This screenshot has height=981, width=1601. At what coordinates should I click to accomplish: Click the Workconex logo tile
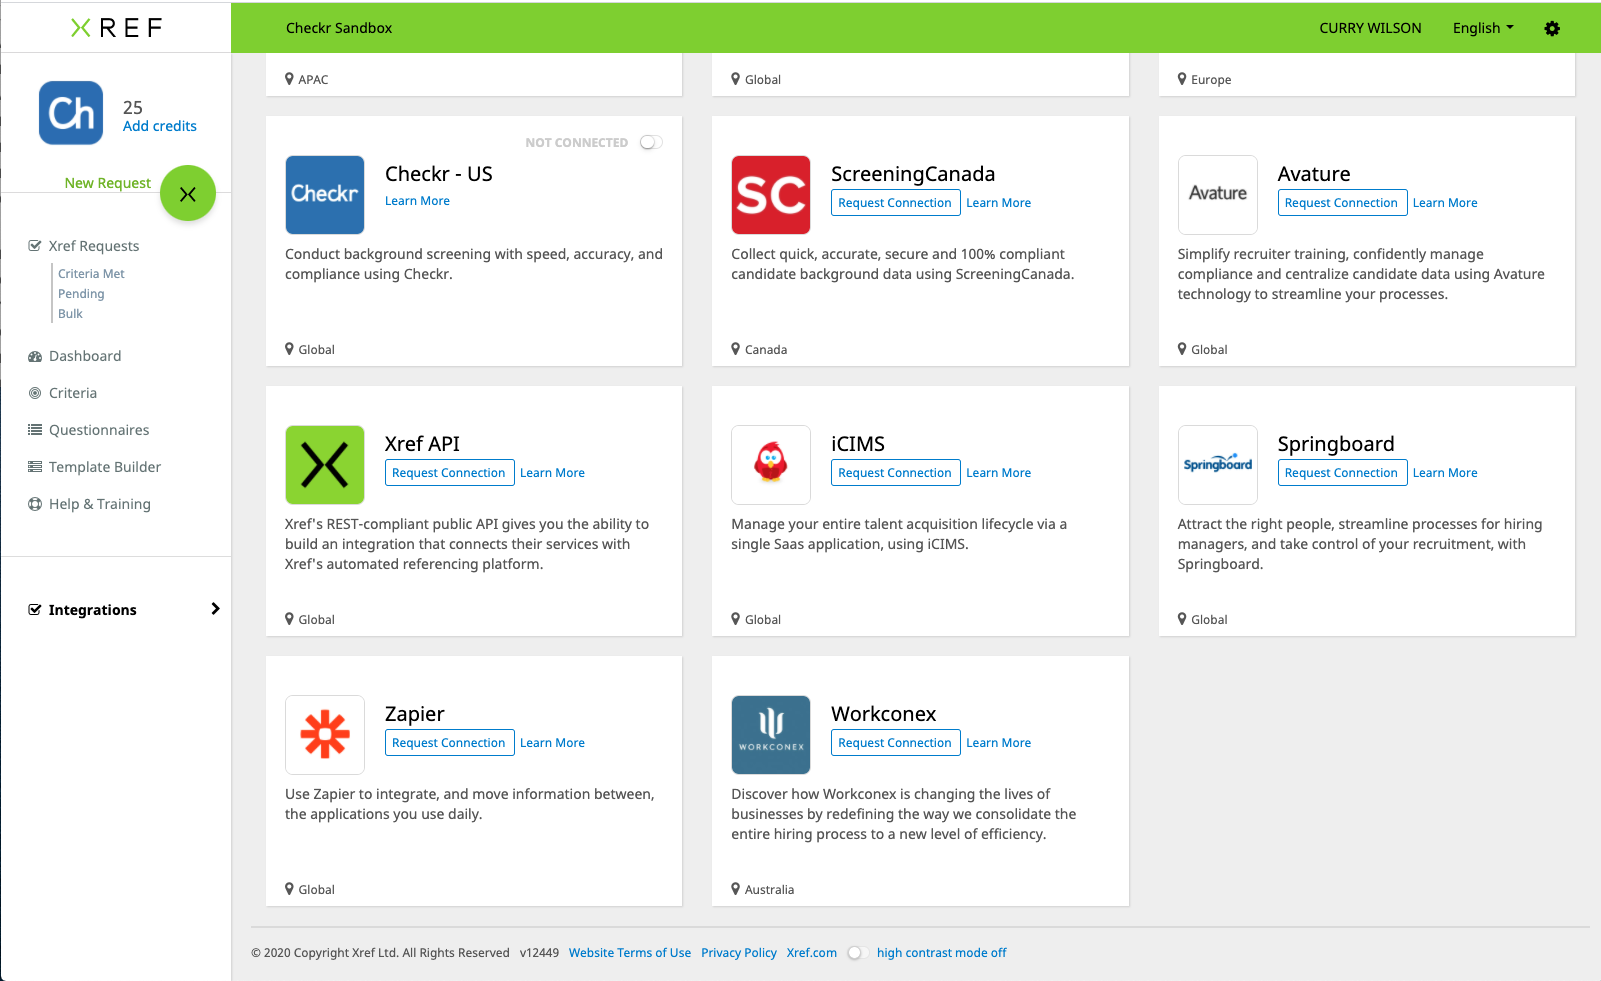(771, 735)
